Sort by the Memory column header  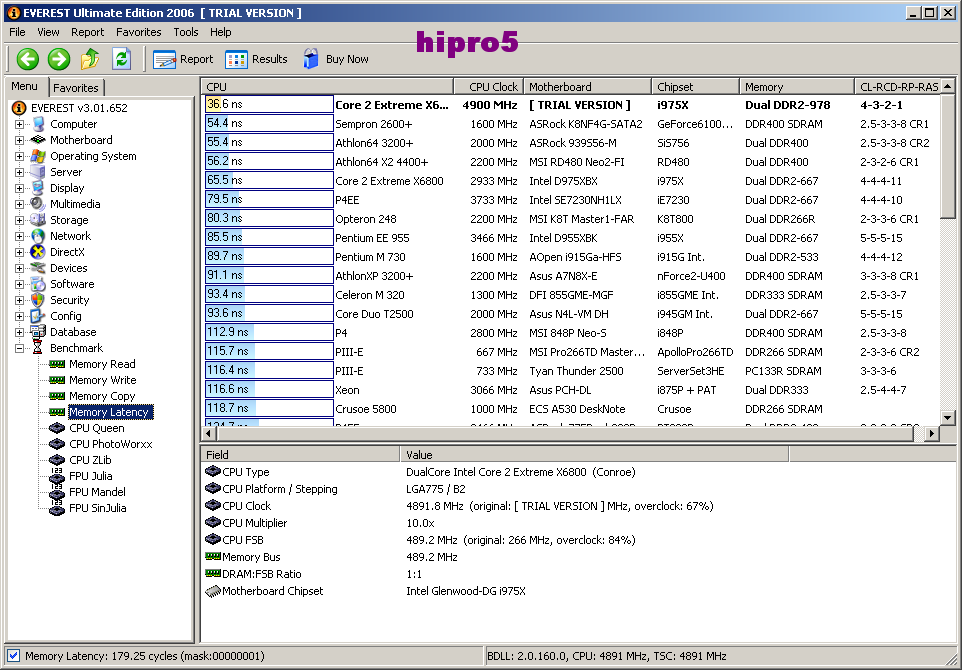tap(797, 87)
